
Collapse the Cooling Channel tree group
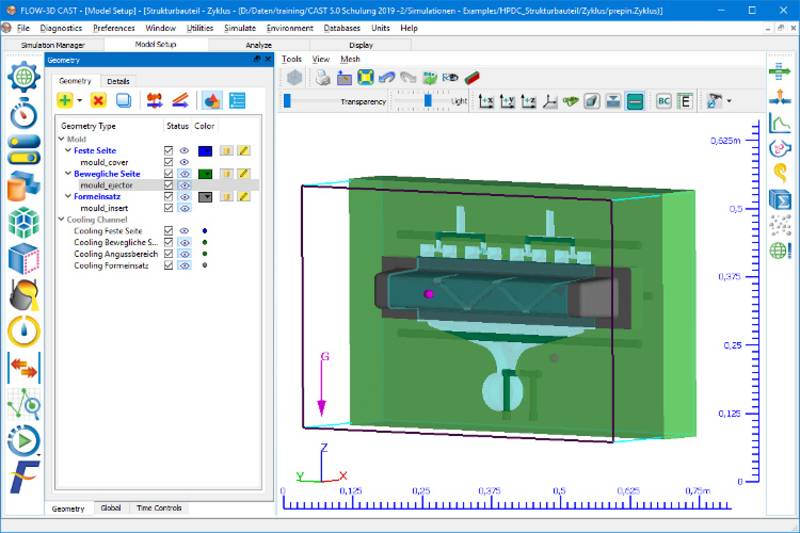[x=61, y=219]
